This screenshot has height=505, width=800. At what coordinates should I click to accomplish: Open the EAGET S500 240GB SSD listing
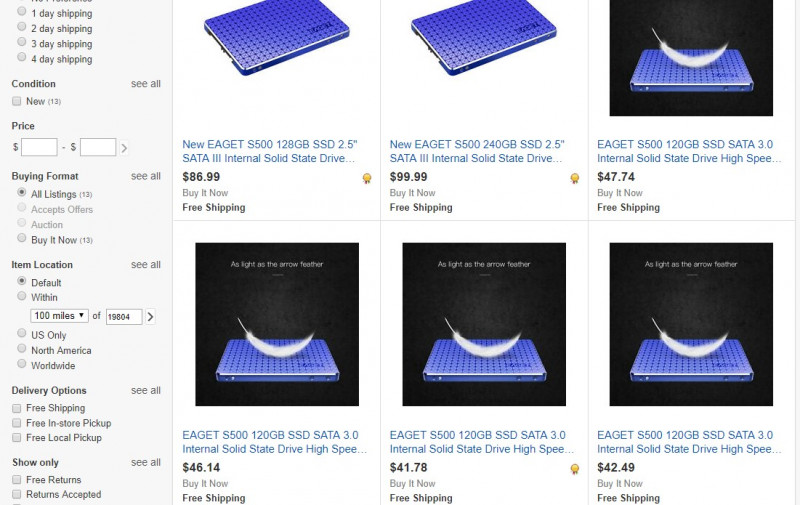coord(477,152)
